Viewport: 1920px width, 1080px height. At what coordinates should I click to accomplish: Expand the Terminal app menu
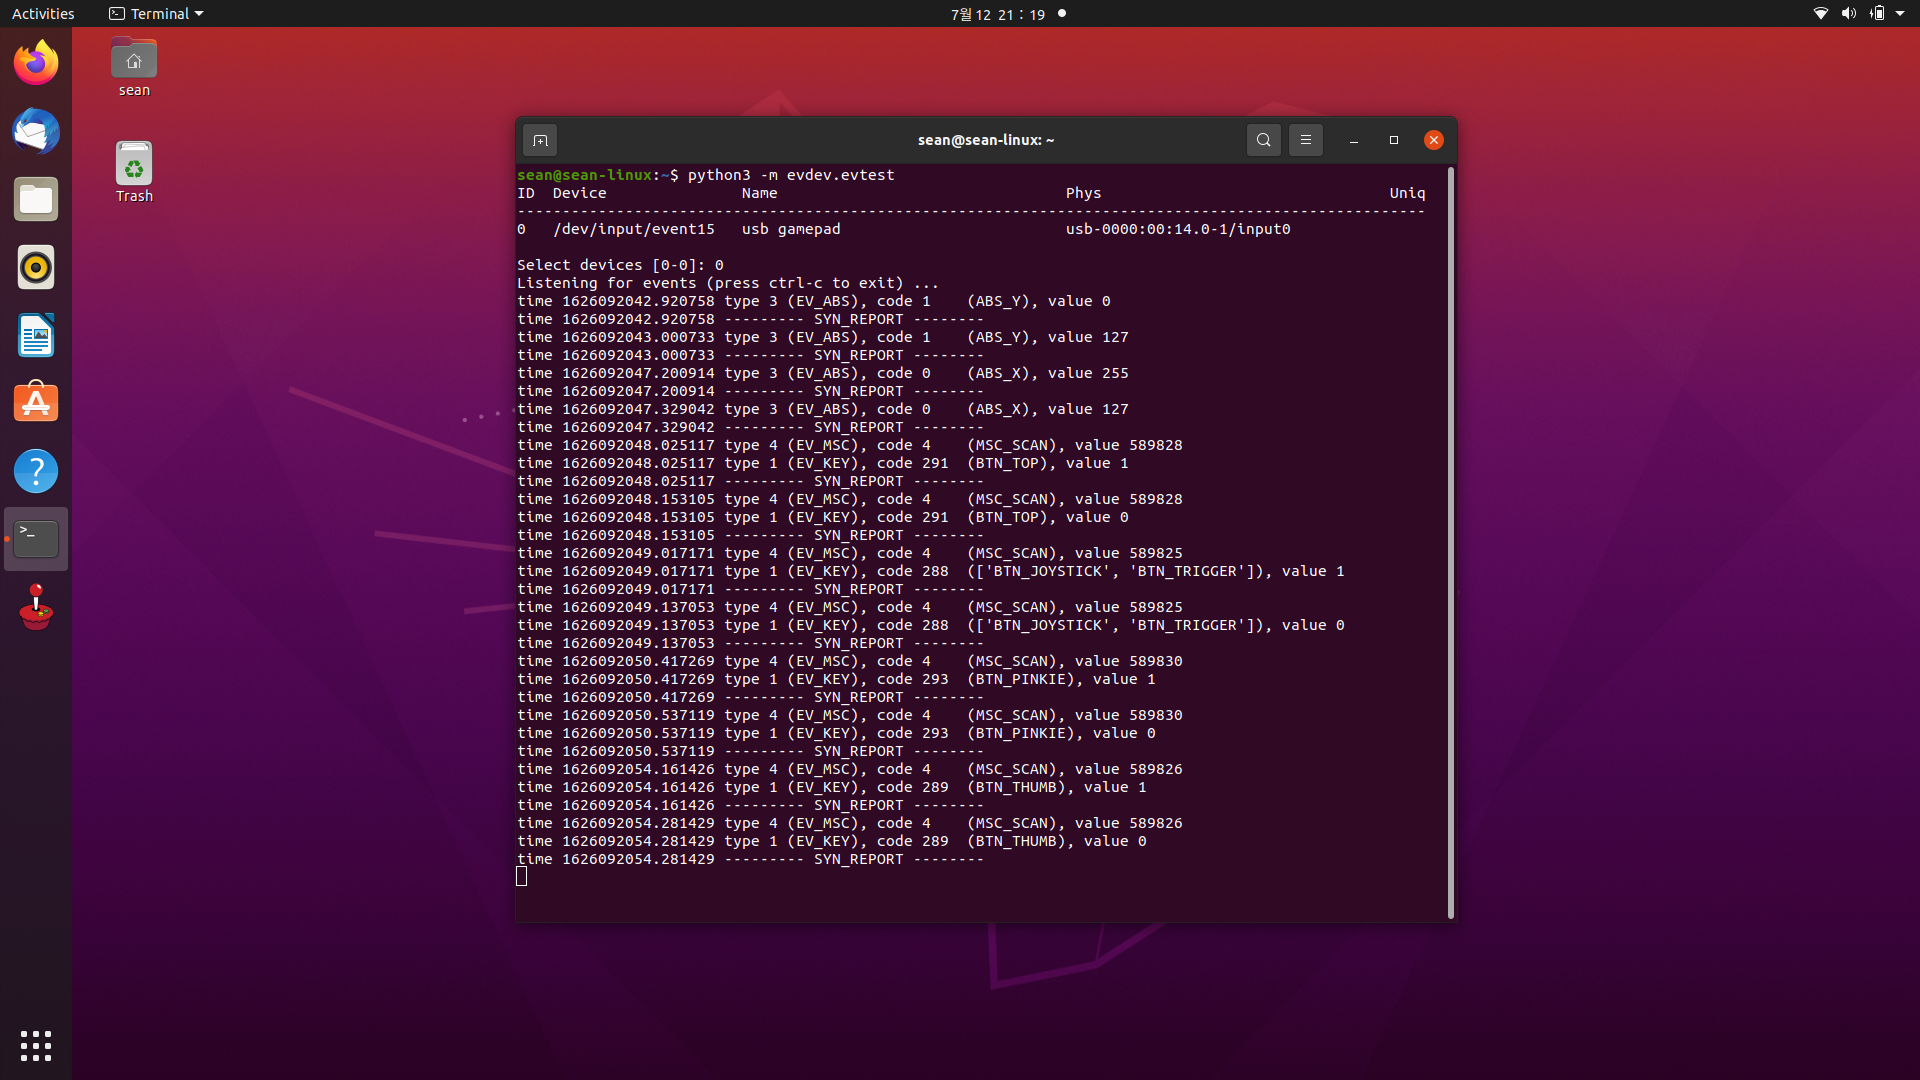click(x=157, y=14)
